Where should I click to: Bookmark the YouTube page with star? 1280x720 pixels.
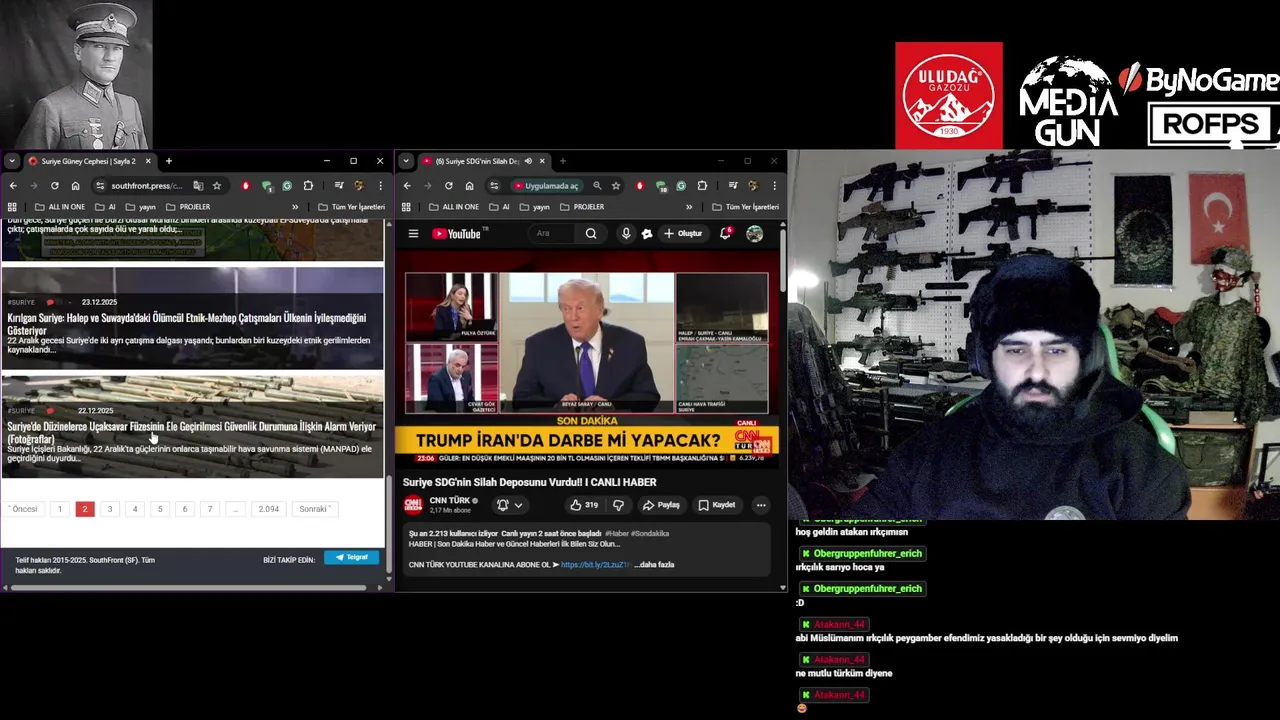[x=615, y=186]
